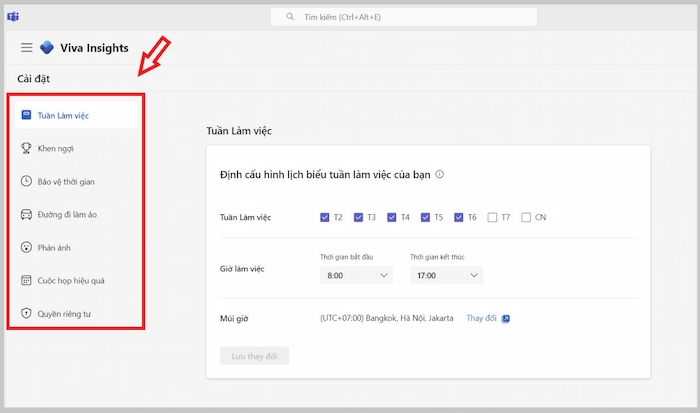
Task: Click the Cuộc họp hiệu quả calendar icon
Action: coord(26,280)
